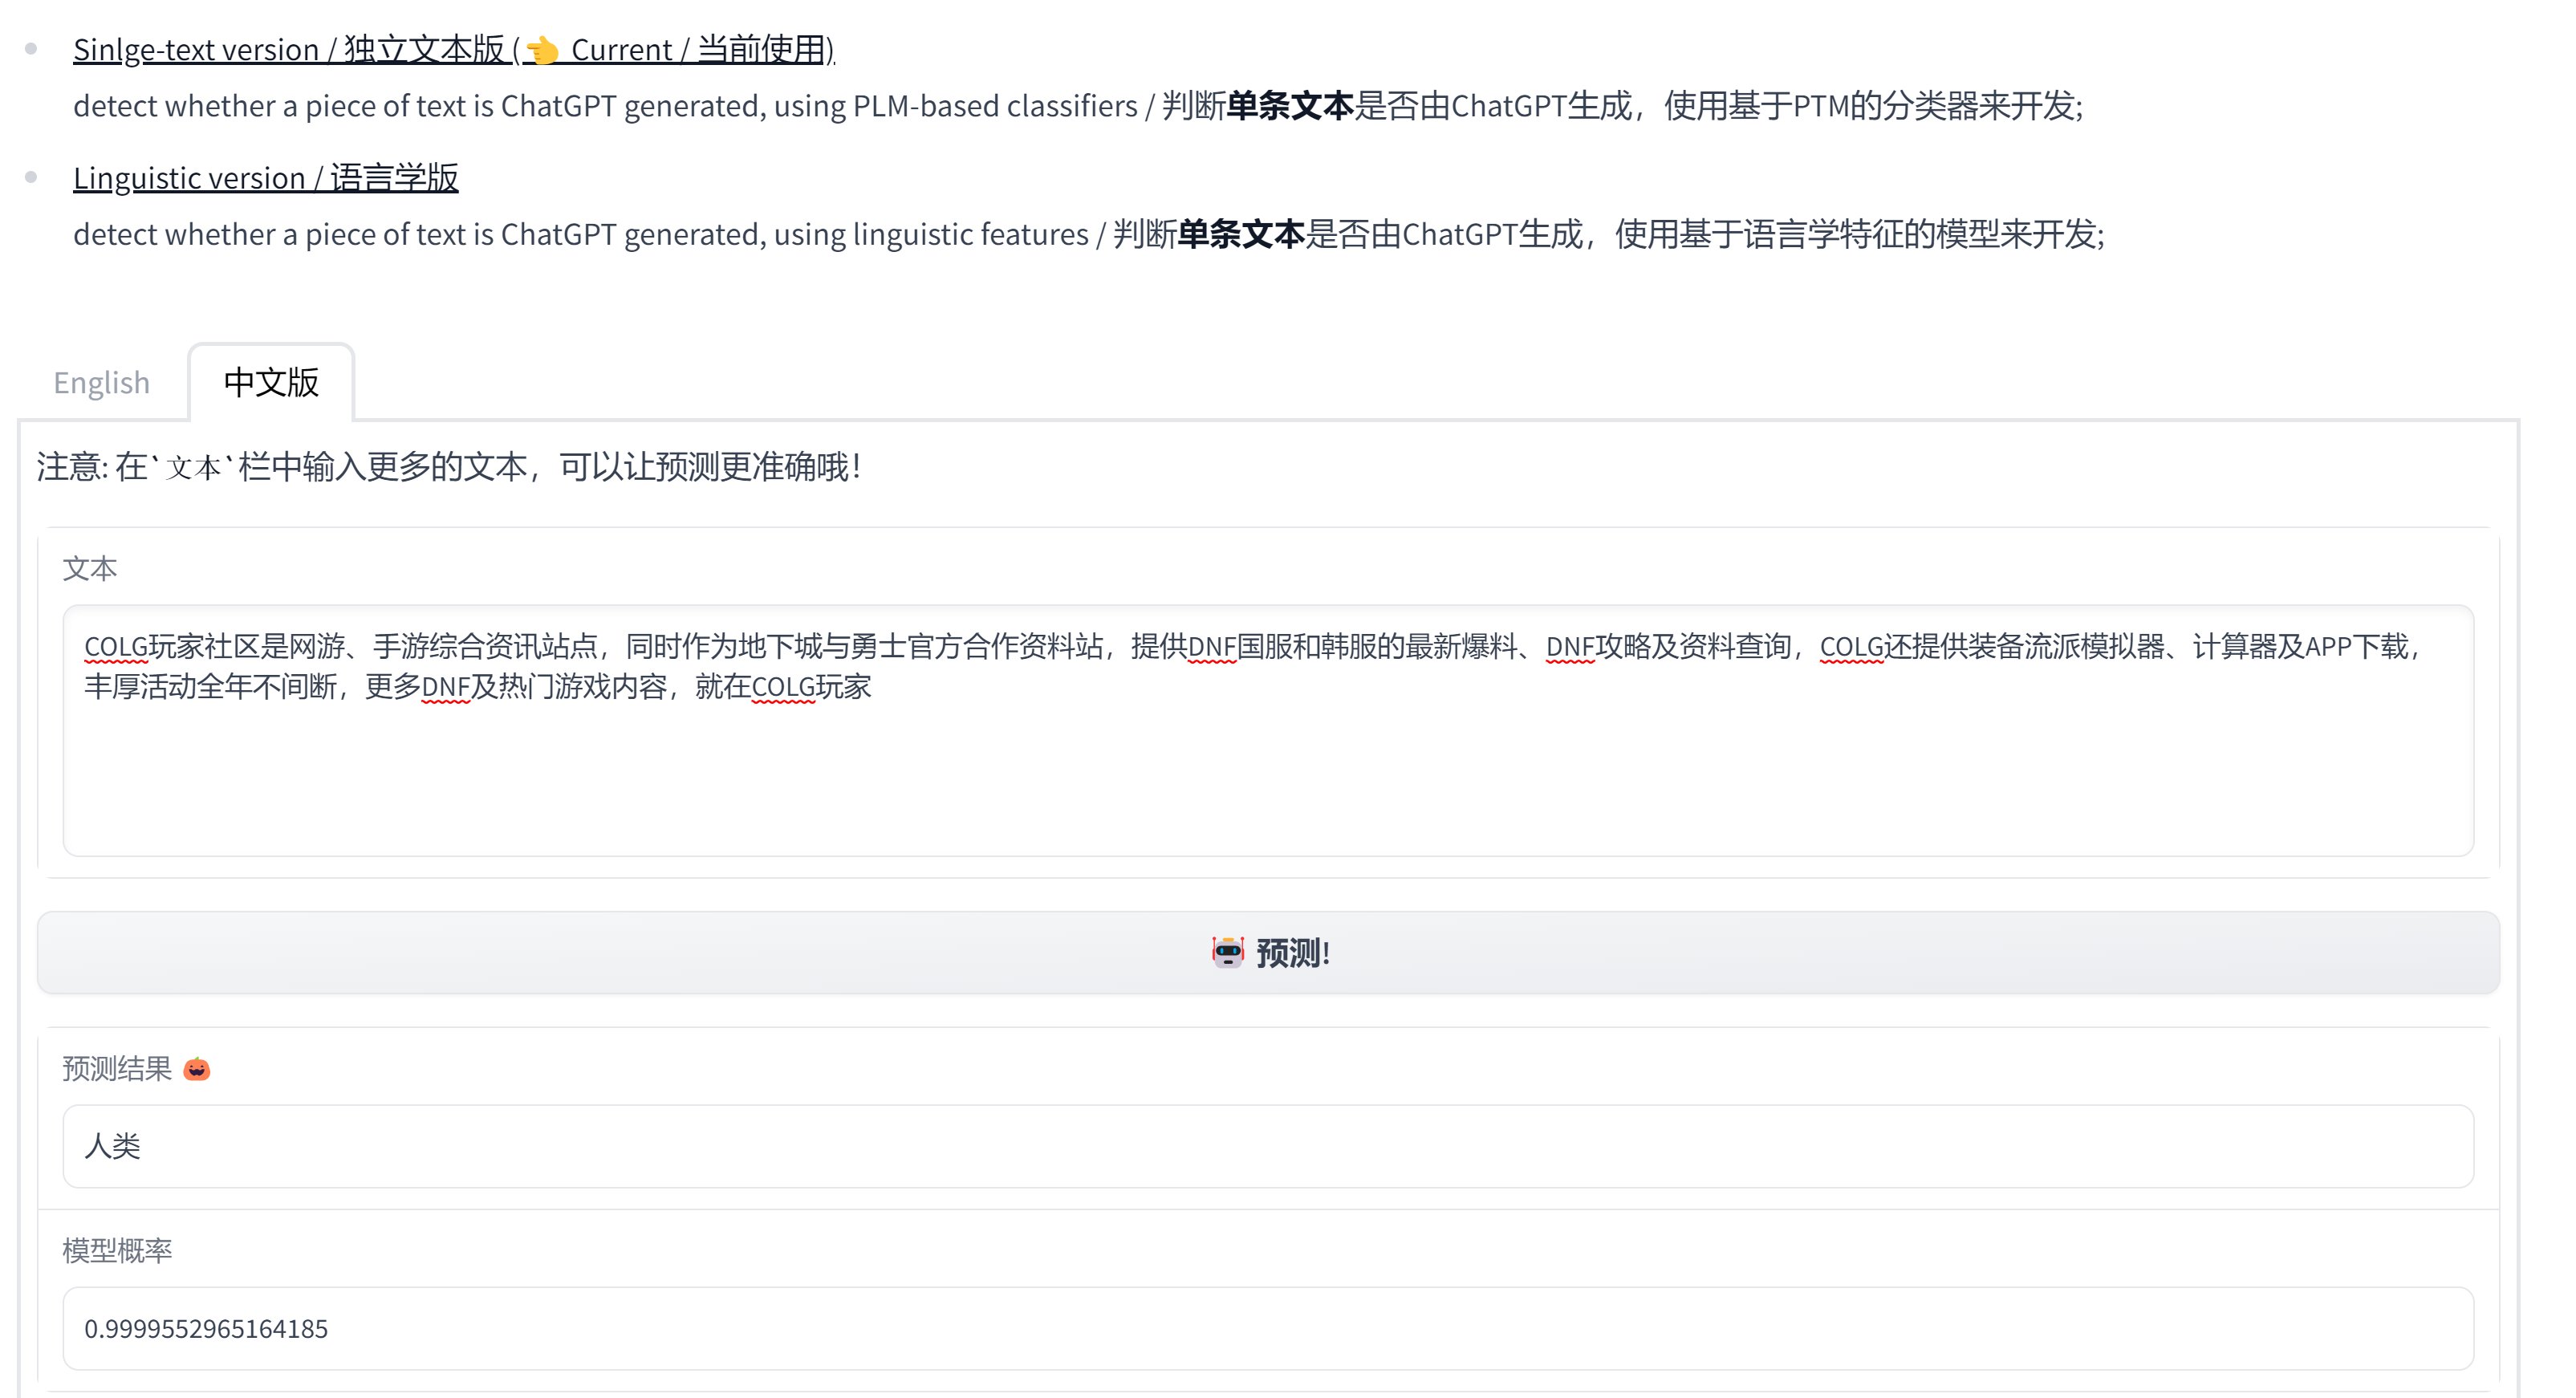This screenshot has height=1398, width=2576.
Task: Select the 中文版 tab
Action: (x=271, y=382)
